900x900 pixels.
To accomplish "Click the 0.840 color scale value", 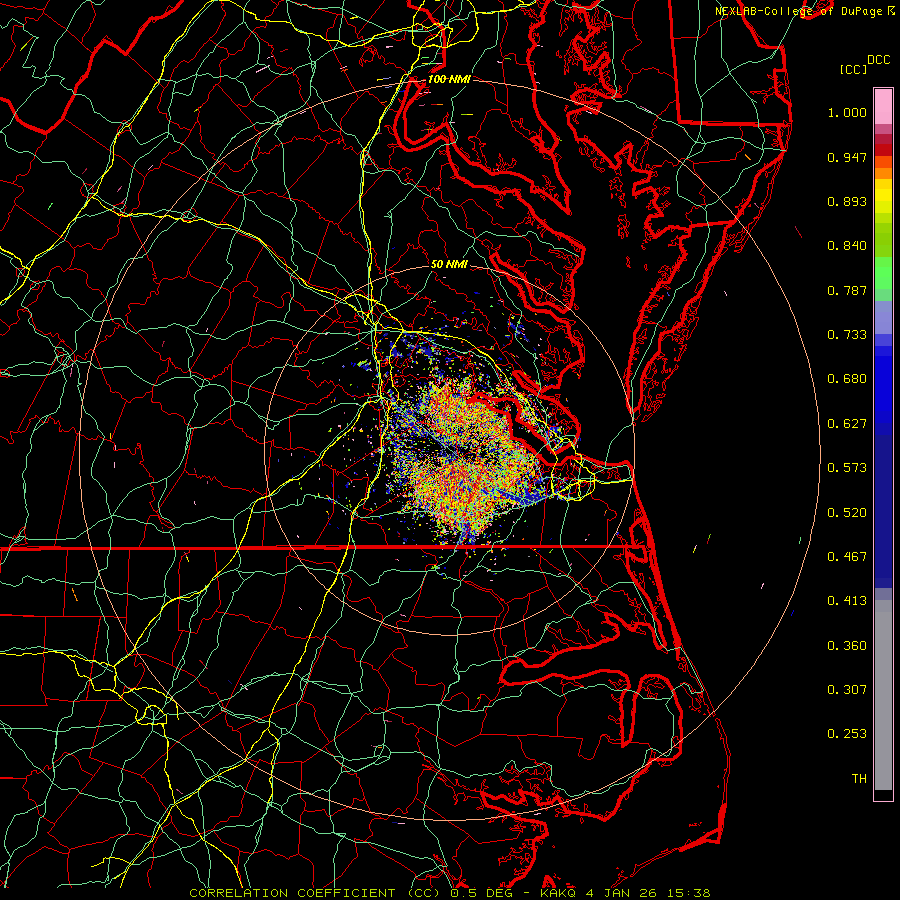I will [847, 246].
